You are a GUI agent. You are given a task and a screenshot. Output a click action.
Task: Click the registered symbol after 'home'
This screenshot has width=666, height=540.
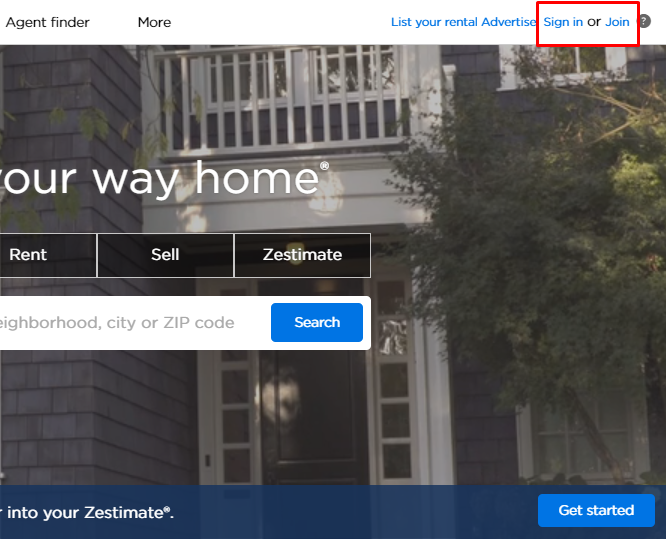[324, 166]
